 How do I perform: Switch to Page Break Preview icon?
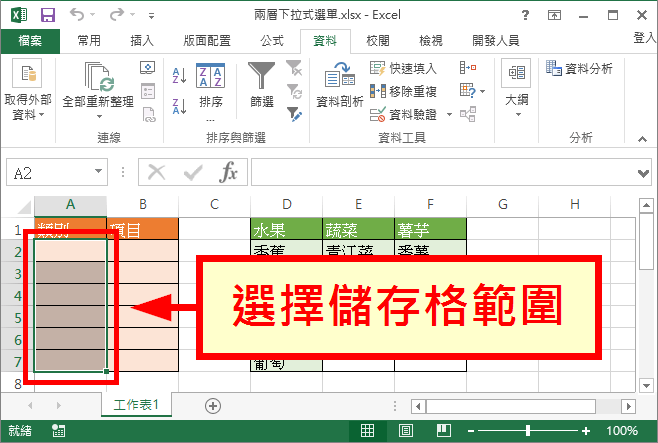[x=444, y=430]
